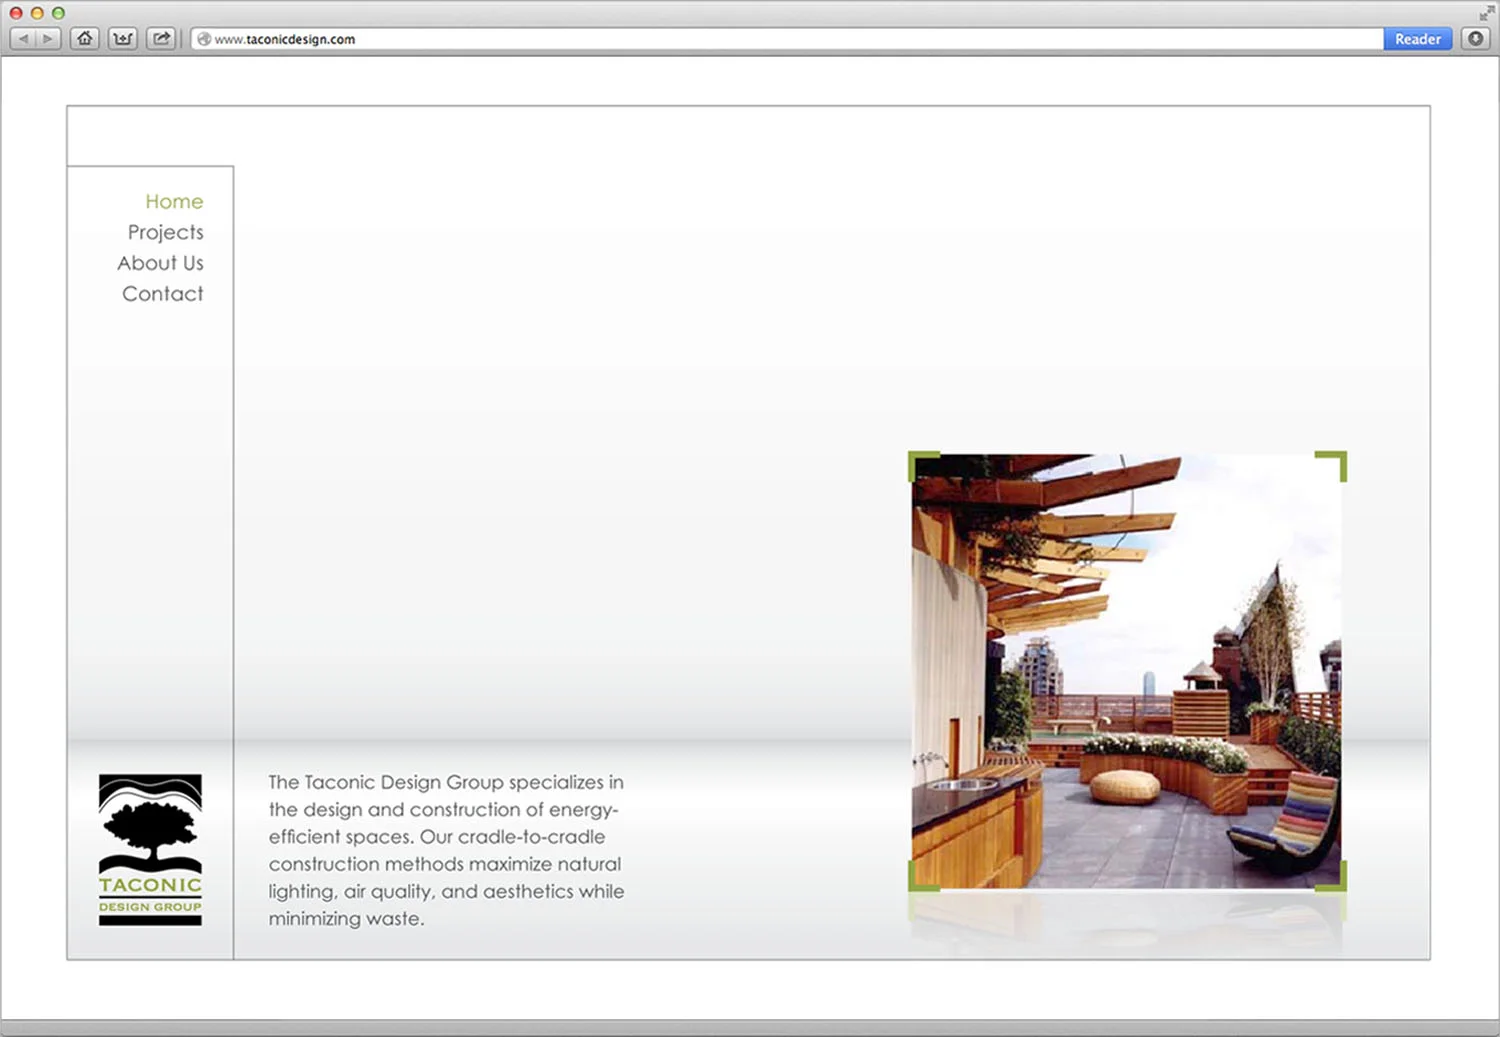This screenshot has width=1500, height=1037.
Task: Open the Share menu icon
Action: tap(160, 37)
